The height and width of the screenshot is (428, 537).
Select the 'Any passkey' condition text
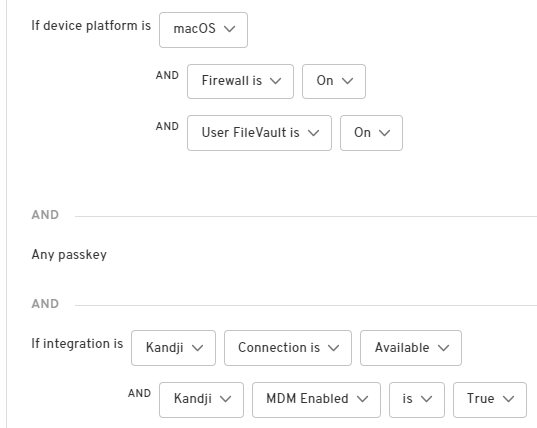pyautogui.click(x=69, y=255)
